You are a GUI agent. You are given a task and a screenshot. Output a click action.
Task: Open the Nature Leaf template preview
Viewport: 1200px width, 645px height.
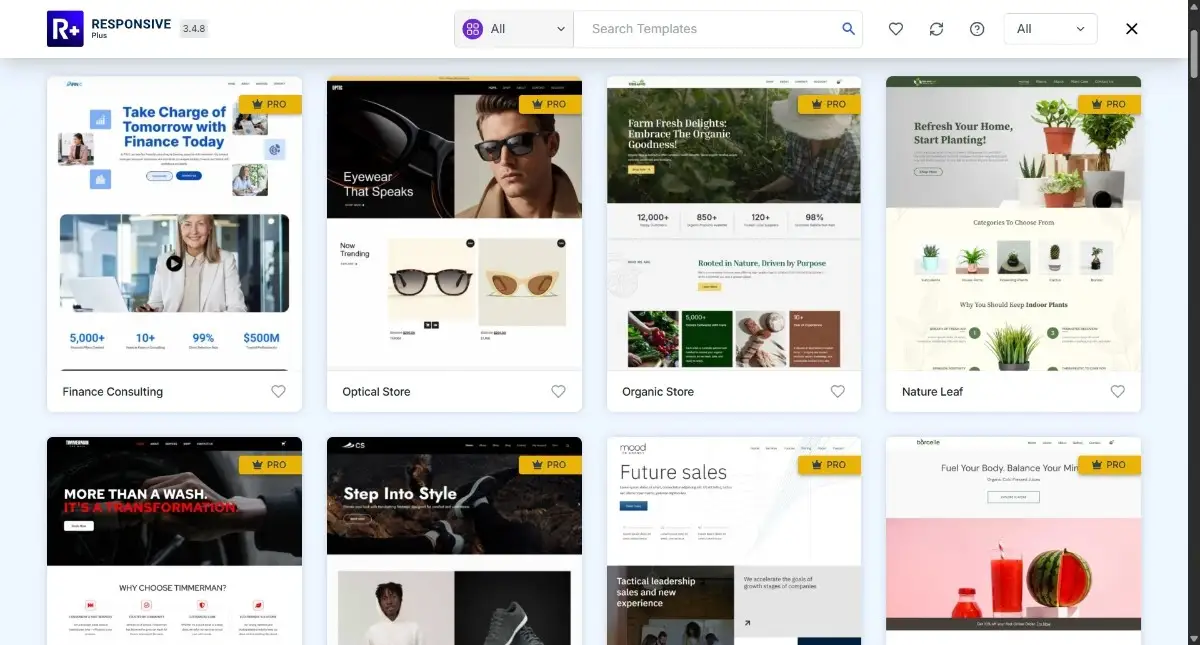coord(1013,224)
